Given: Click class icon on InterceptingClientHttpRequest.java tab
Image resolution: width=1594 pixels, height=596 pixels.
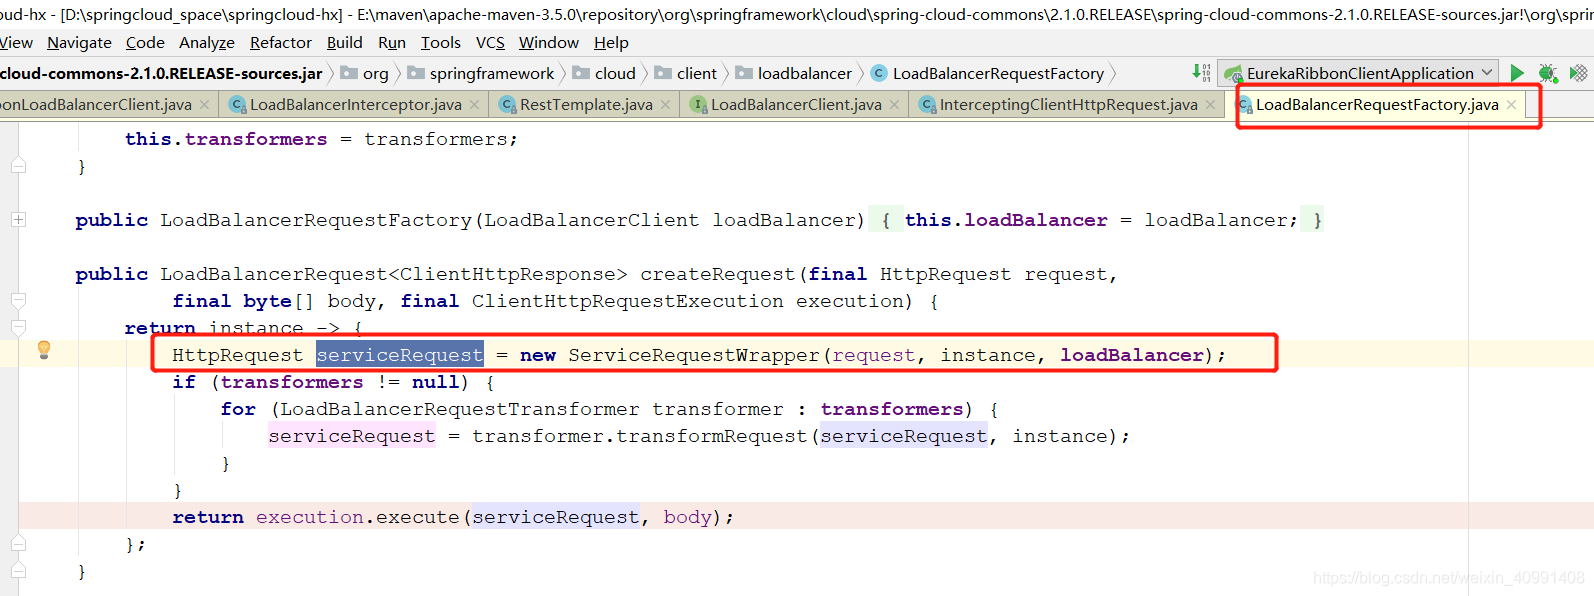Looking at the screenshot, I should (x=928, y=104).
